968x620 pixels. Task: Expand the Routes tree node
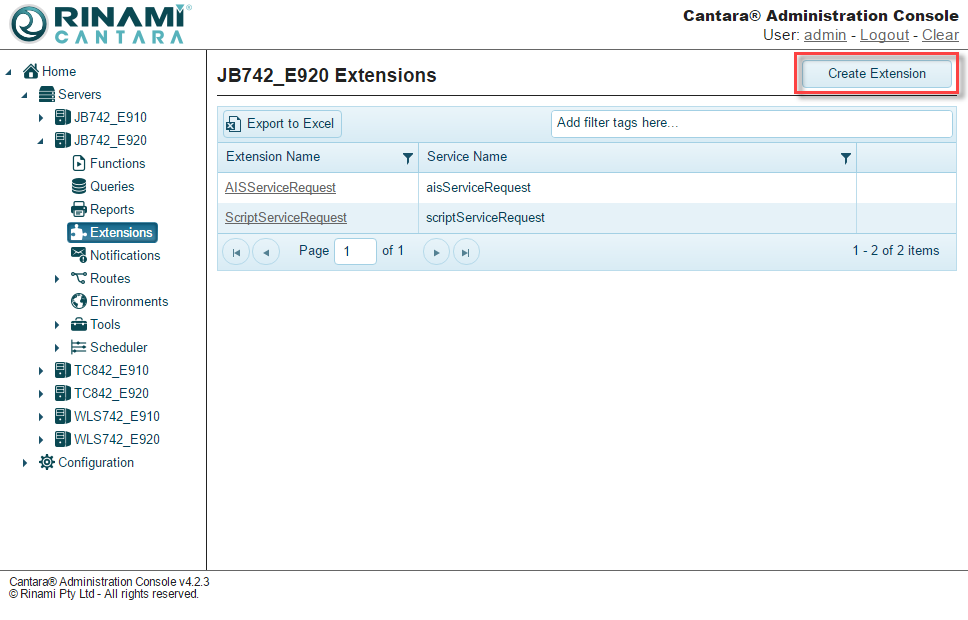click(x=57, y=279)
